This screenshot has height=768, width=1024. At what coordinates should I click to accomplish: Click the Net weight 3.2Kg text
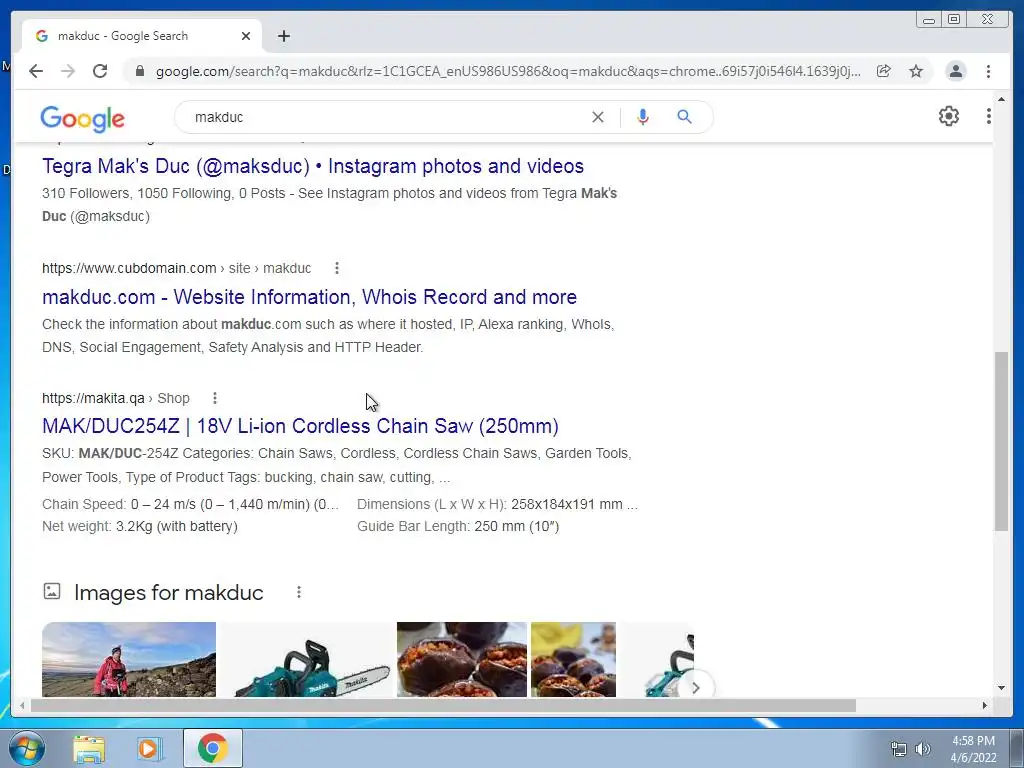pos(140,526)
